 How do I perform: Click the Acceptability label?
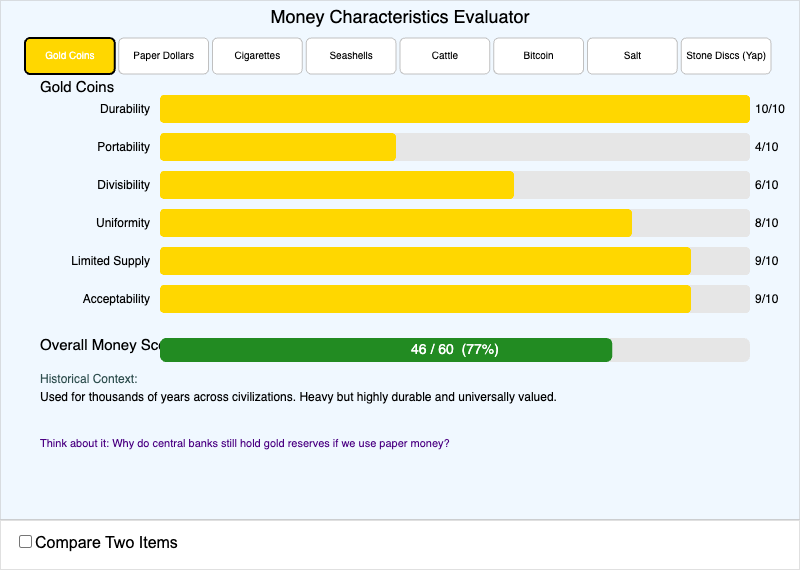pos(116,299)
